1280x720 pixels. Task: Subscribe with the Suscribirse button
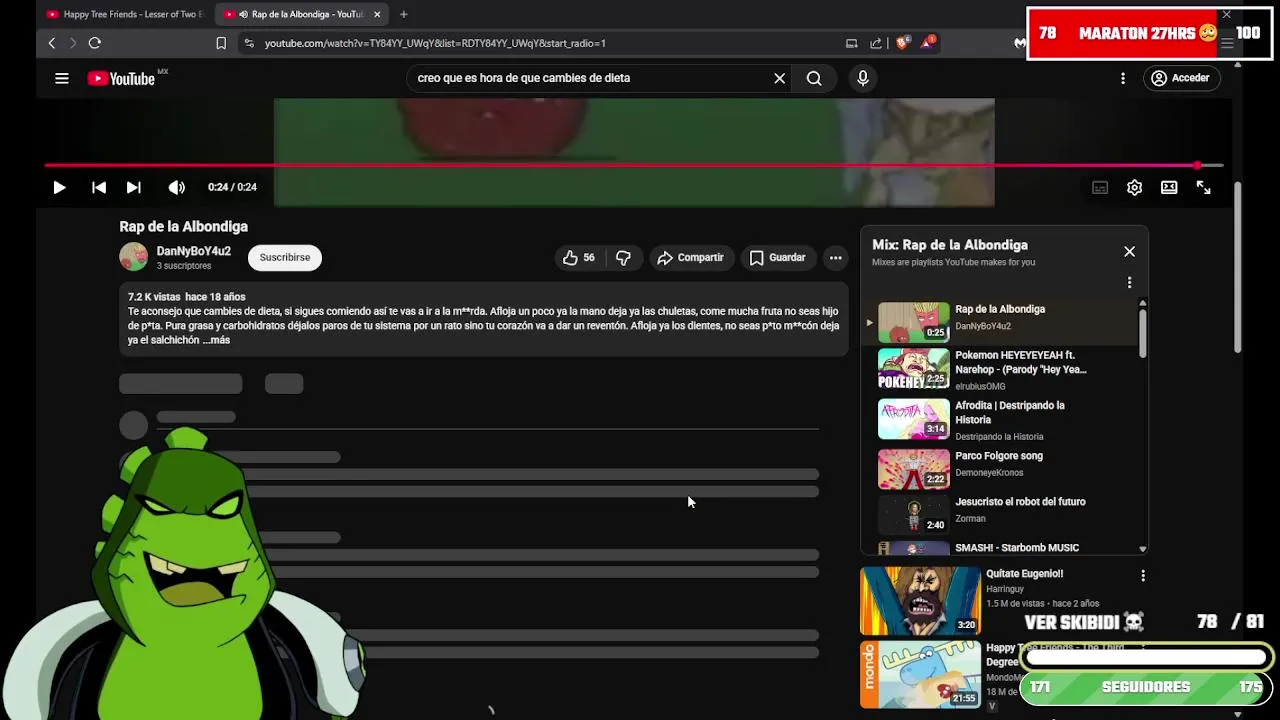click(285, 257)
